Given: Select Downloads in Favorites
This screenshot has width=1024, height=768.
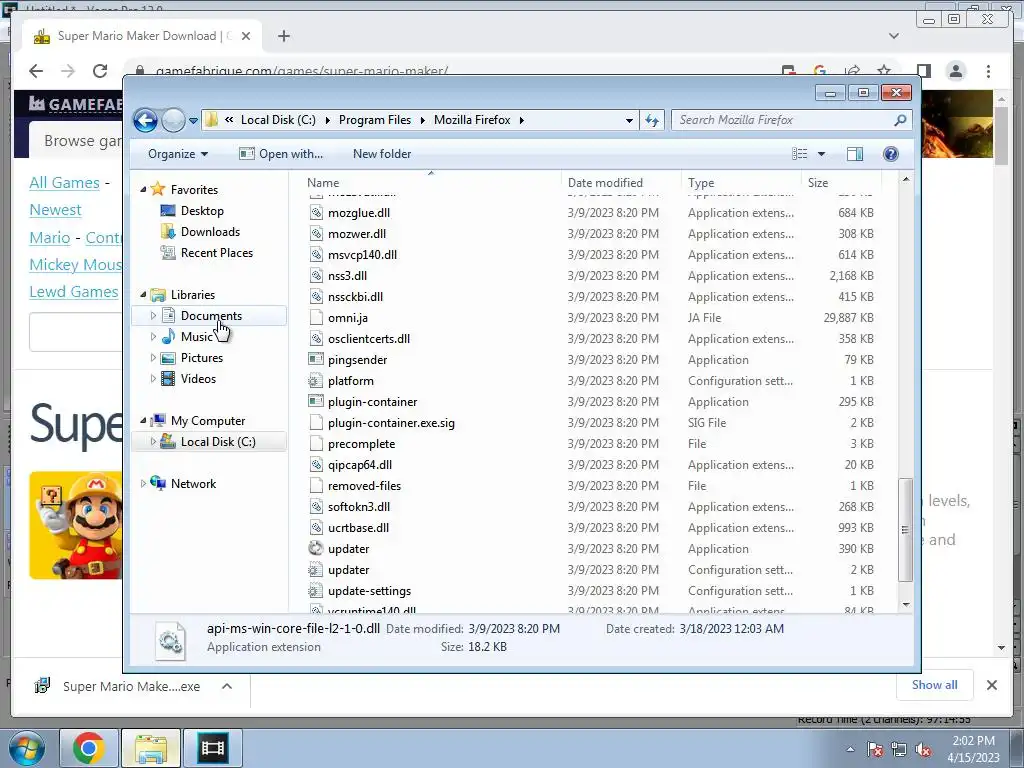Looking at the screenshot, I should coord(210,232).
